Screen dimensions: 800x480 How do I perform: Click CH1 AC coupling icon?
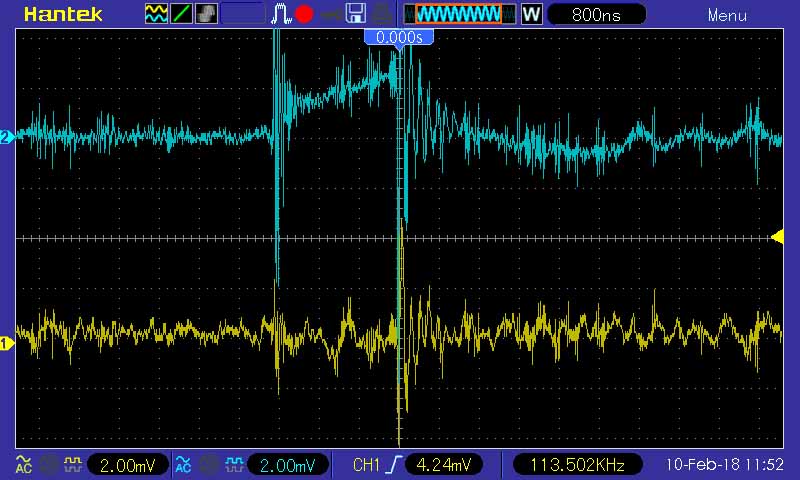pyautogui.click(x=23, y=464)
